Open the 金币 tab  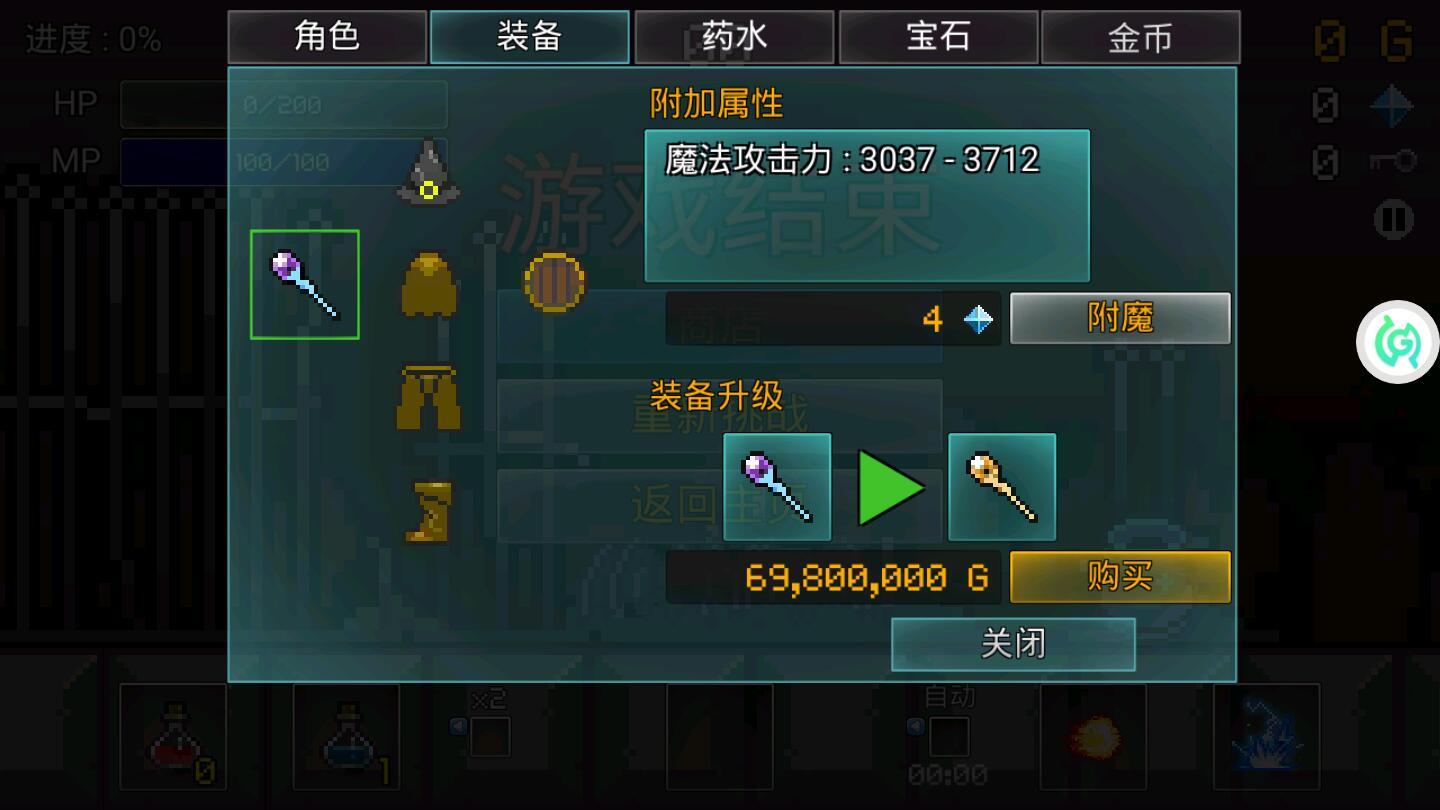[1141, 37]
